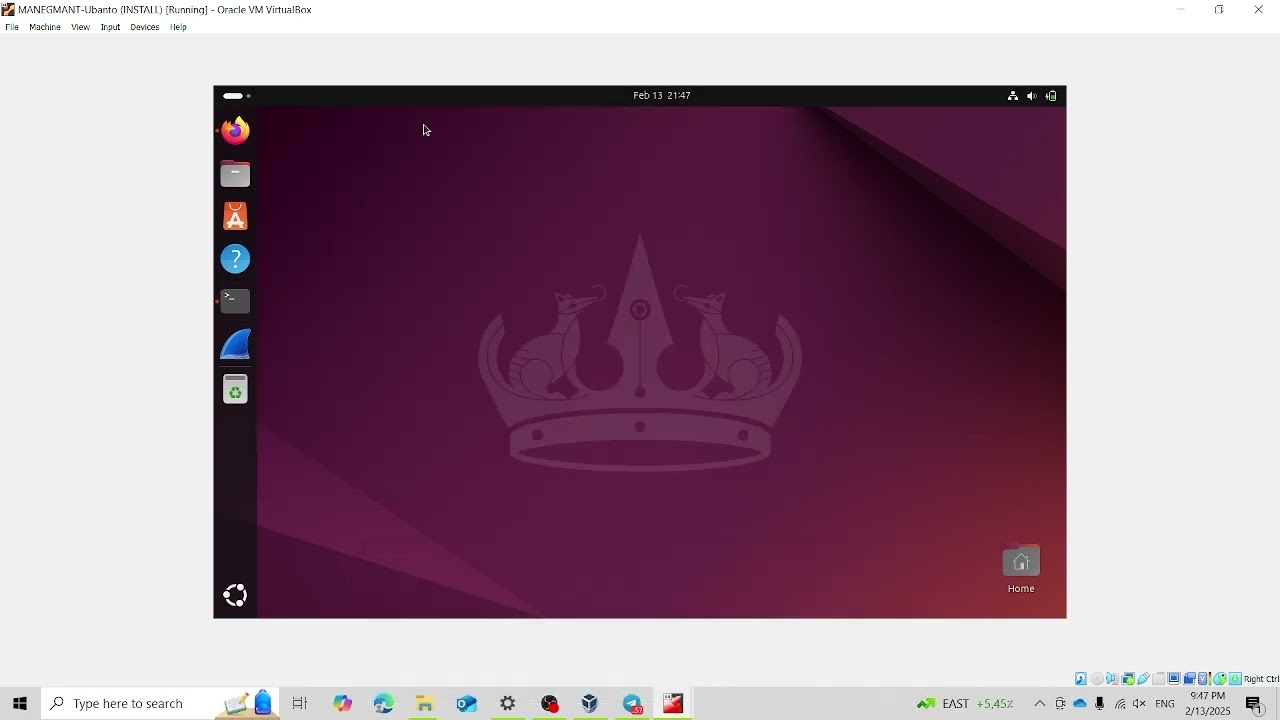Open Outlook from the taskbar
Image resolution: width=1280 pixels, height=720 pixels.
(467, 704)
